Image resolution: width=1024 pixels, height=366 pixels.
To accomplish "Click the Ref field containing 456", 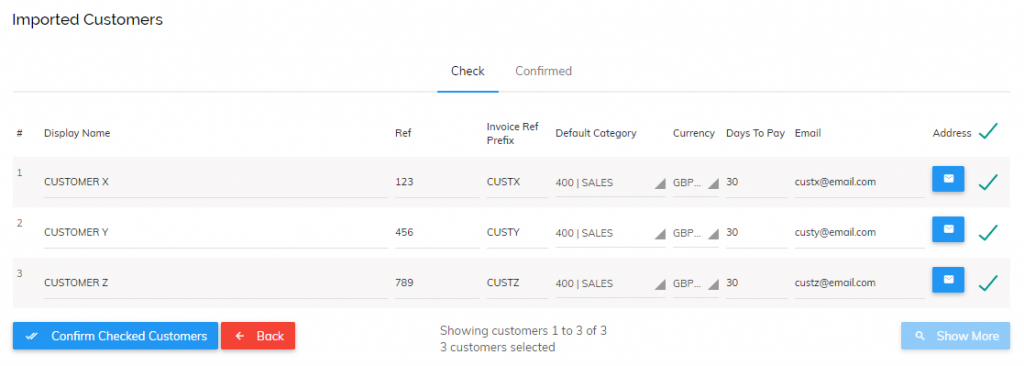I will (x=436, y=233).
